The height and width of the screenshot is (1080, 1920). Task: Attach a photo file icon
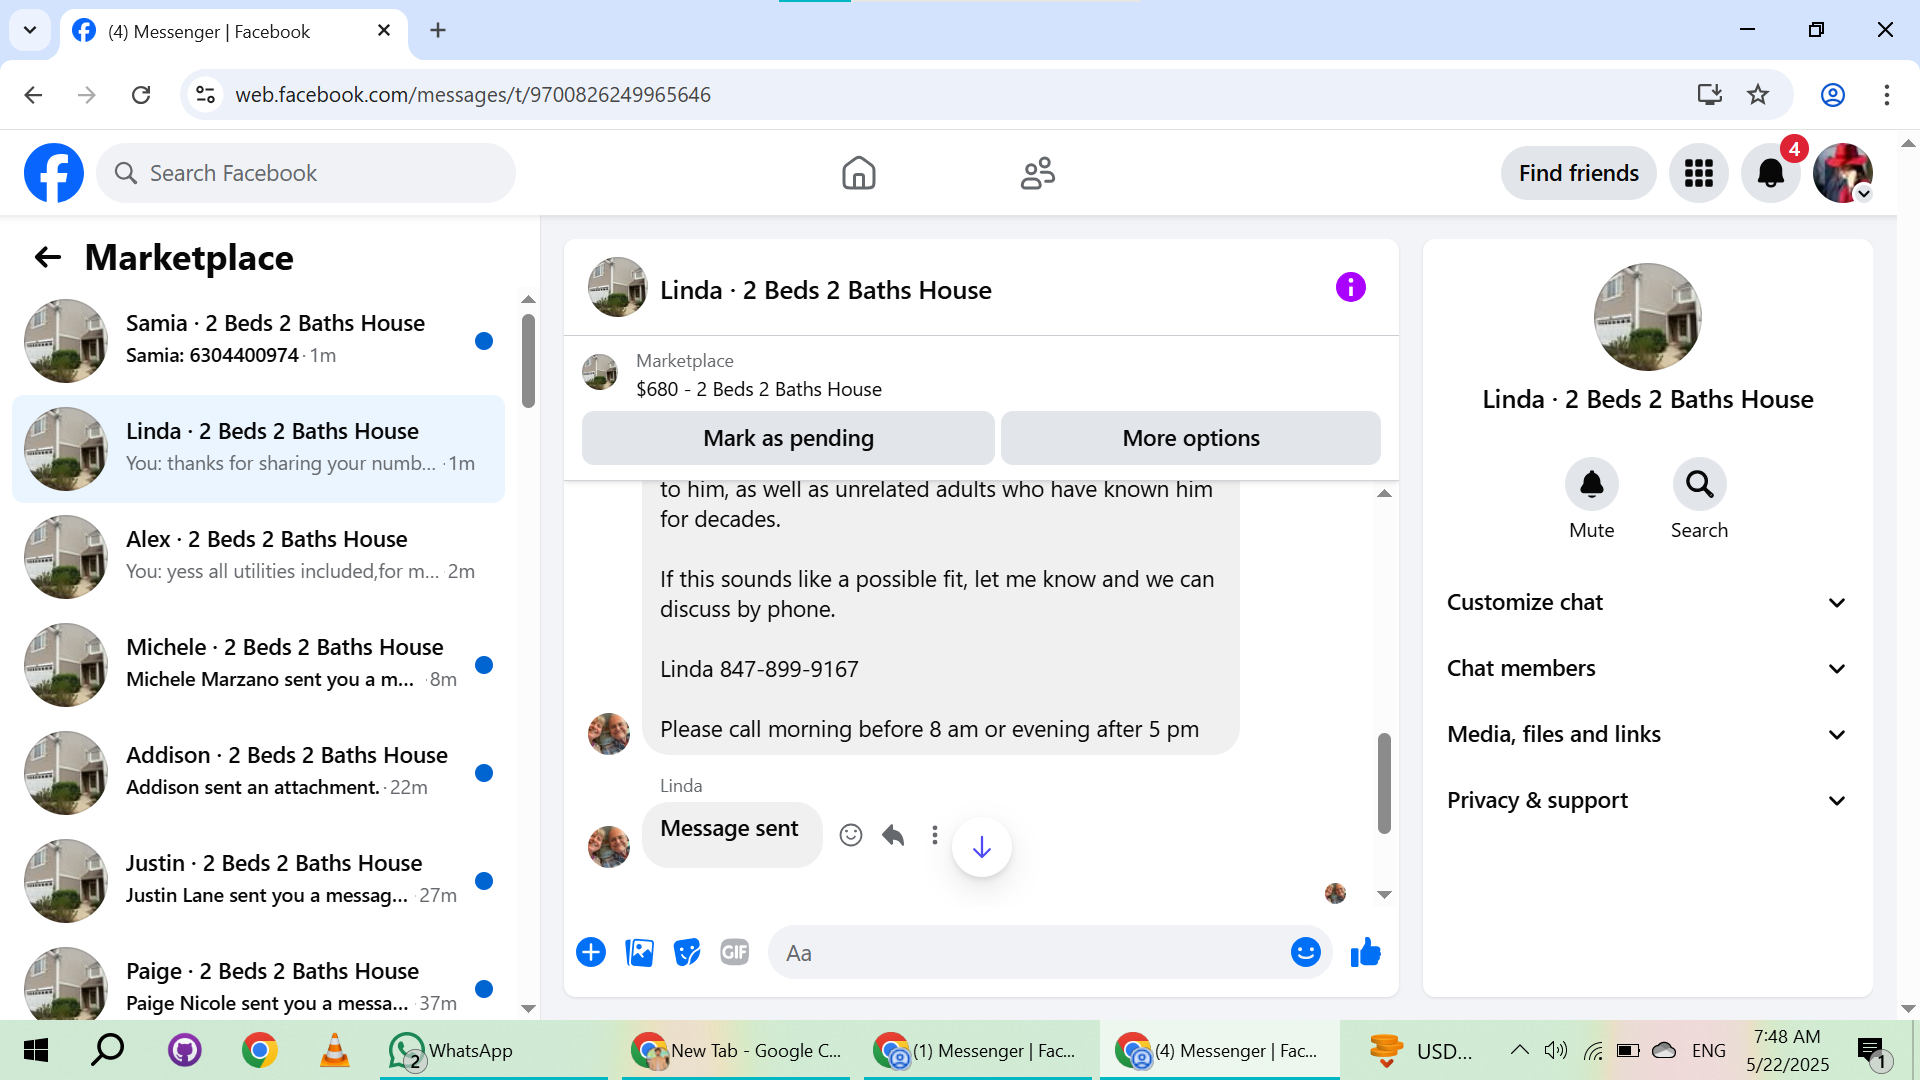tap(639, 952)
